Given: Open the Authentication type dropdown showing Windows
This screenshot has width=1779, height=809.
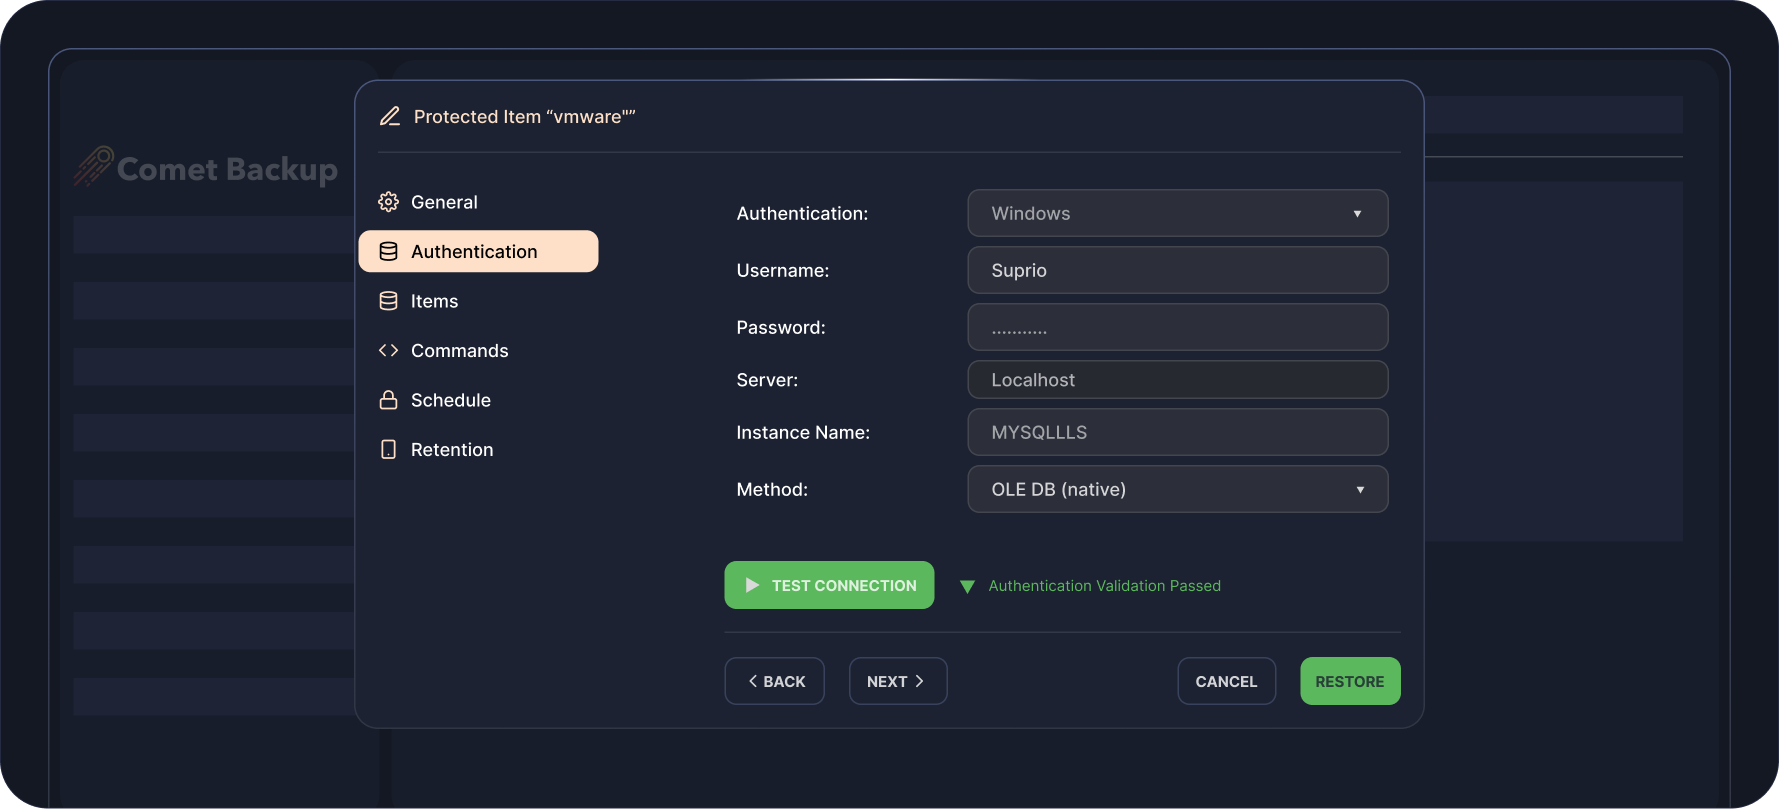Looking at the screenshot, I should (1177, 214).
